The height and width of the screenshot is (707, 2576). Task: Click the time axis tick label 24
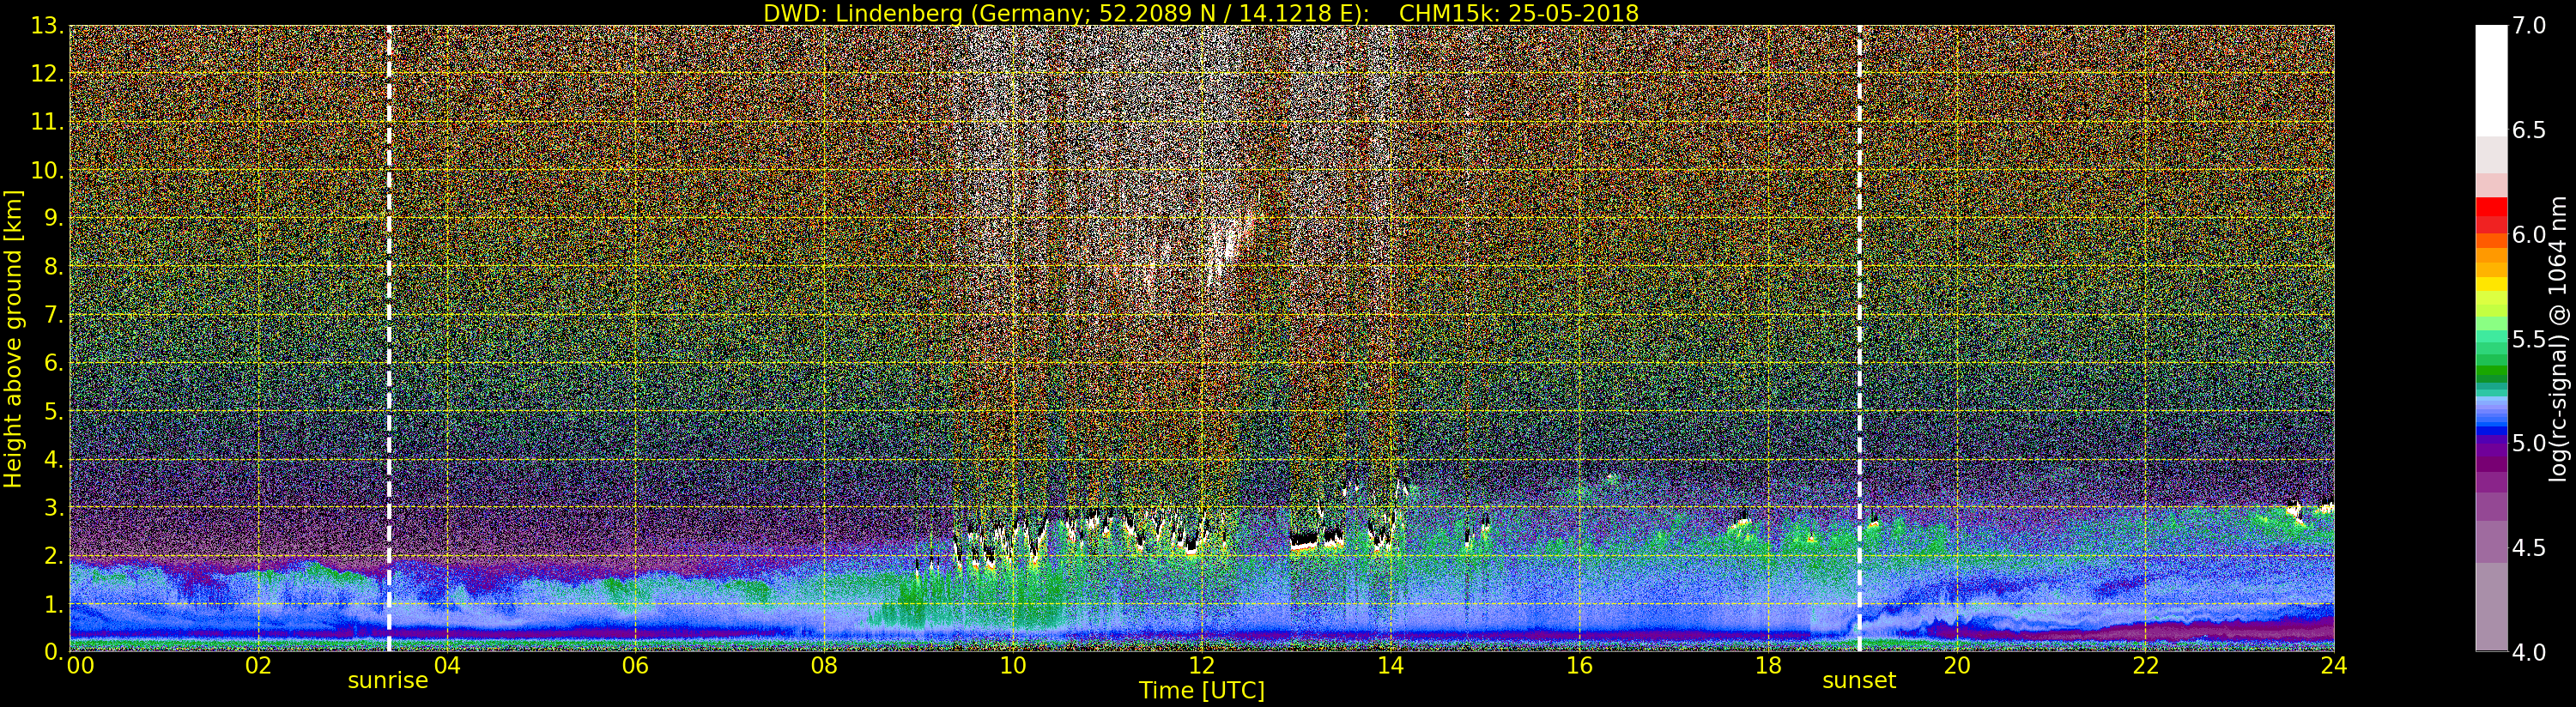coord(2334,666)
